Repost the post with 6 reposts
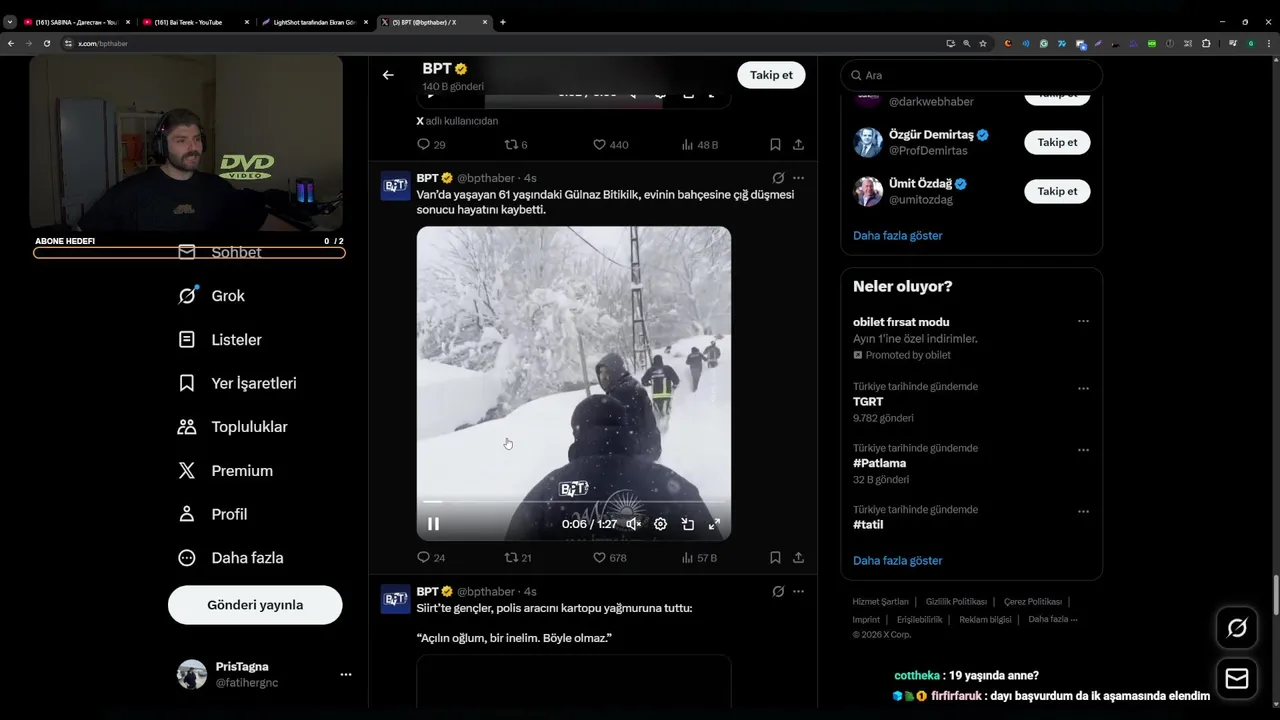The height and width of the screenshot is (720, 1280). coord(516,145)
